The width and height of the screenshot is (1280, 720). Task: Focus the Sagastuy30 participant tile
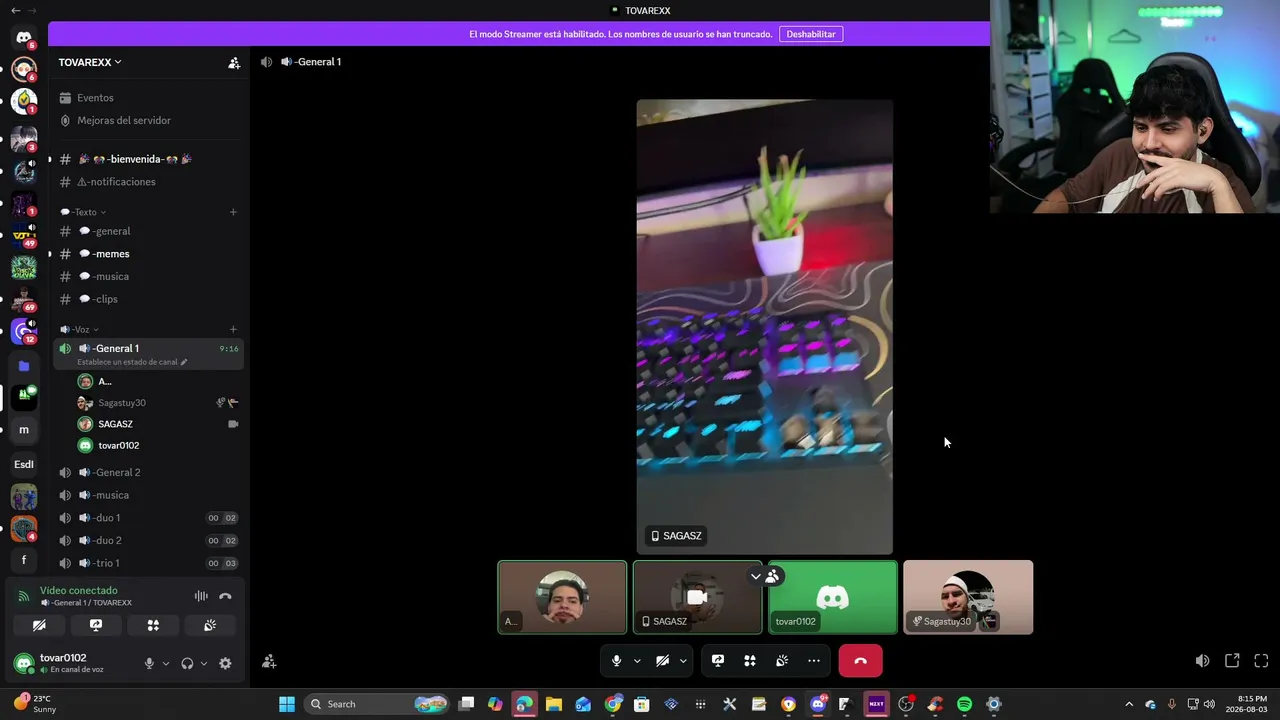(x=968, y=597)
